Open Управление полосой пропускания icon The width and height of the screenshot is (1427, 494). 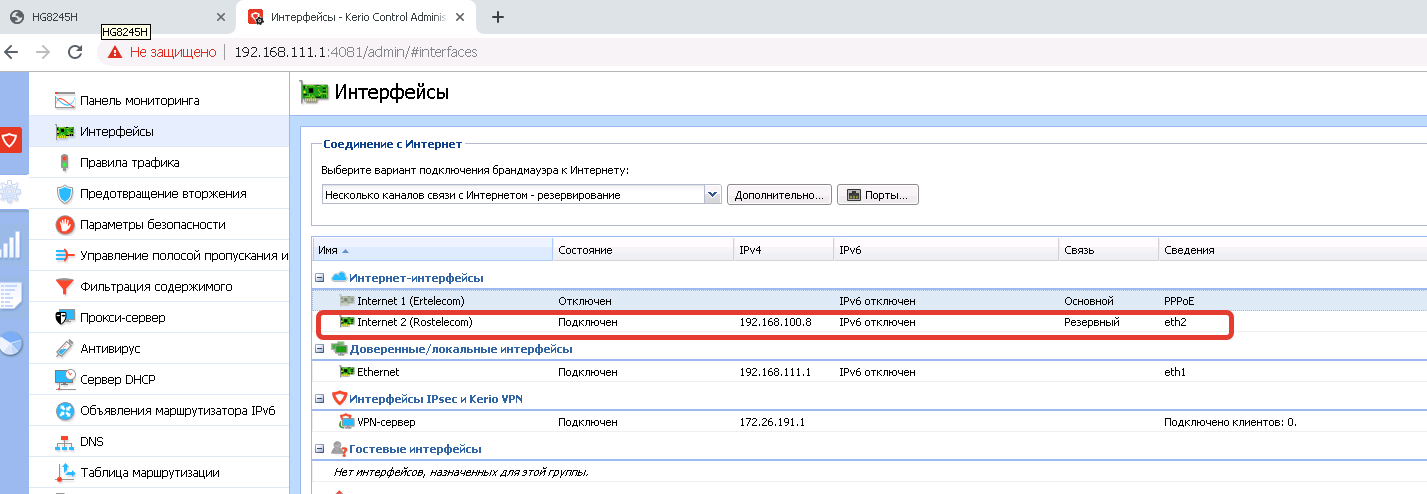click(65, 256)
